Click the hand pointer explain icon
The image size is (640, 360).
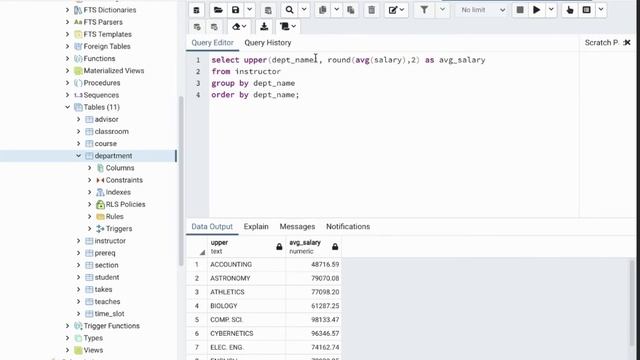(570, 10)
